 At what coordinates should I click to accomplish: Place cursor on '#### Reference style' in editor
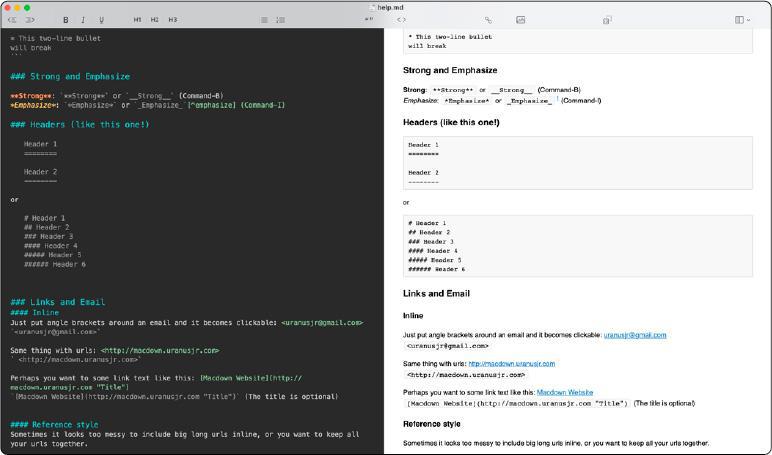pos(54,424)
